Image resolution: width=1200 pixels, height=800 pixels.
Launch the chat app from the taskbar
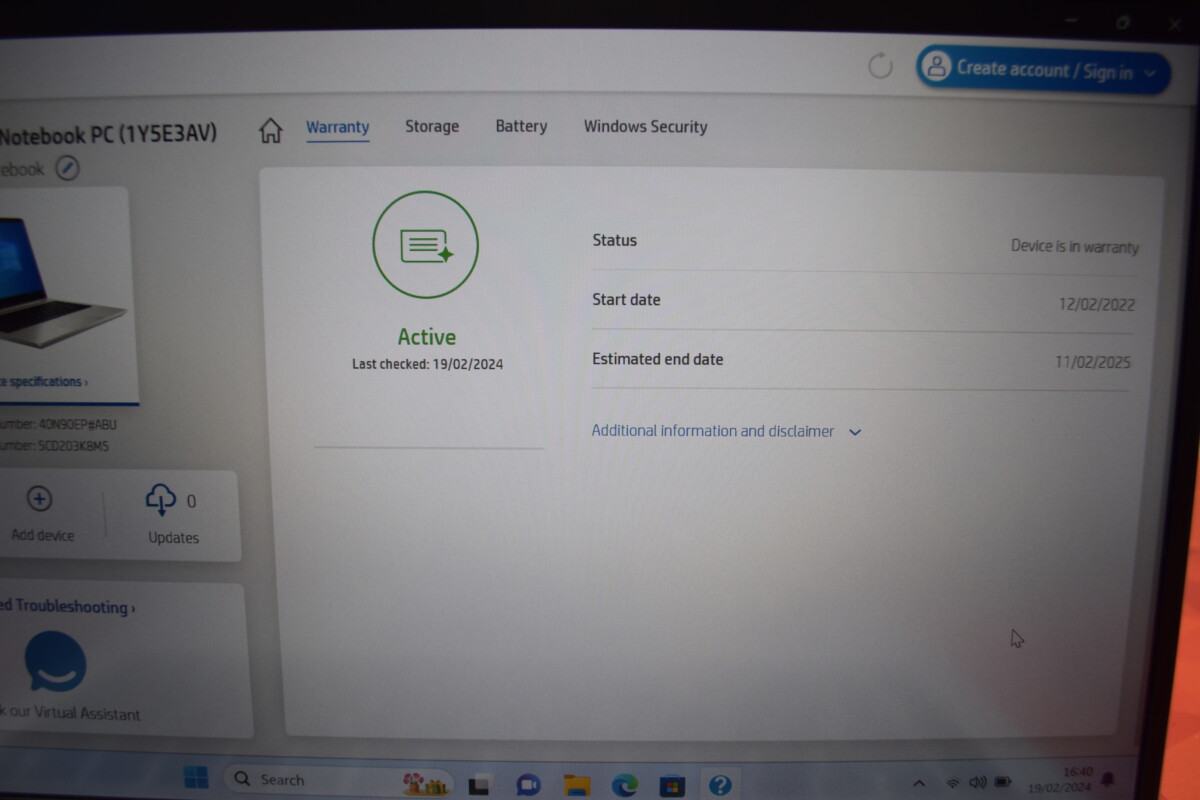click(528, 785)
